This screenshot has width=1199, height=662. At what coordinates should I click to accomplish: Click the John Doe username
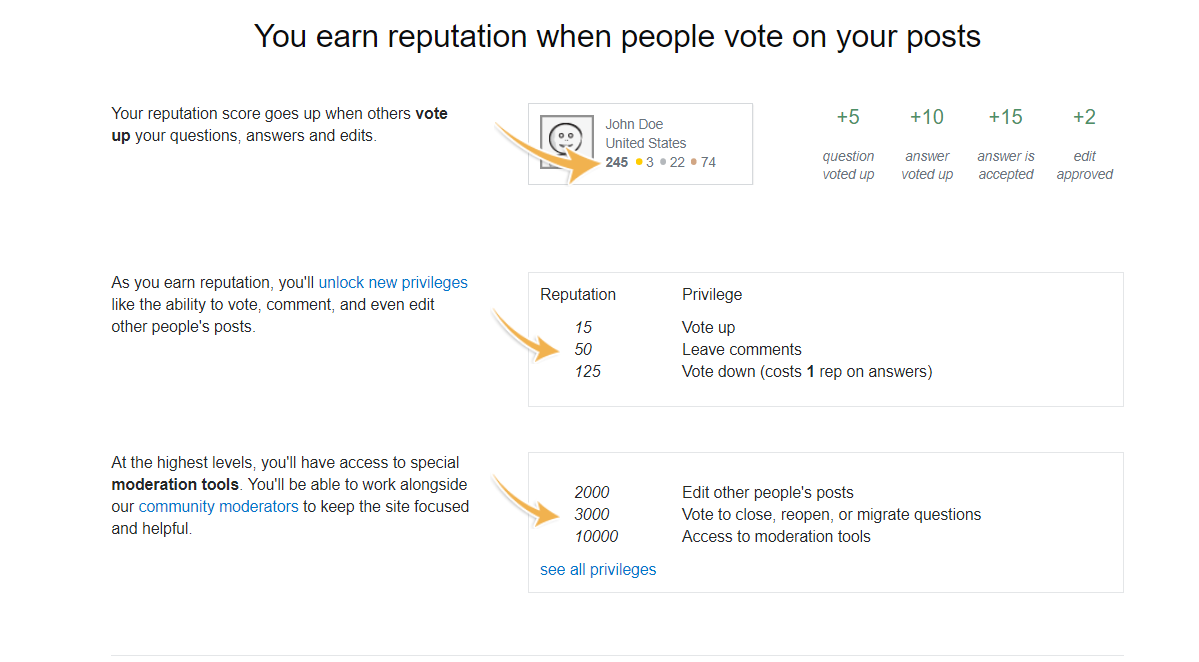(x=634, y=123)
